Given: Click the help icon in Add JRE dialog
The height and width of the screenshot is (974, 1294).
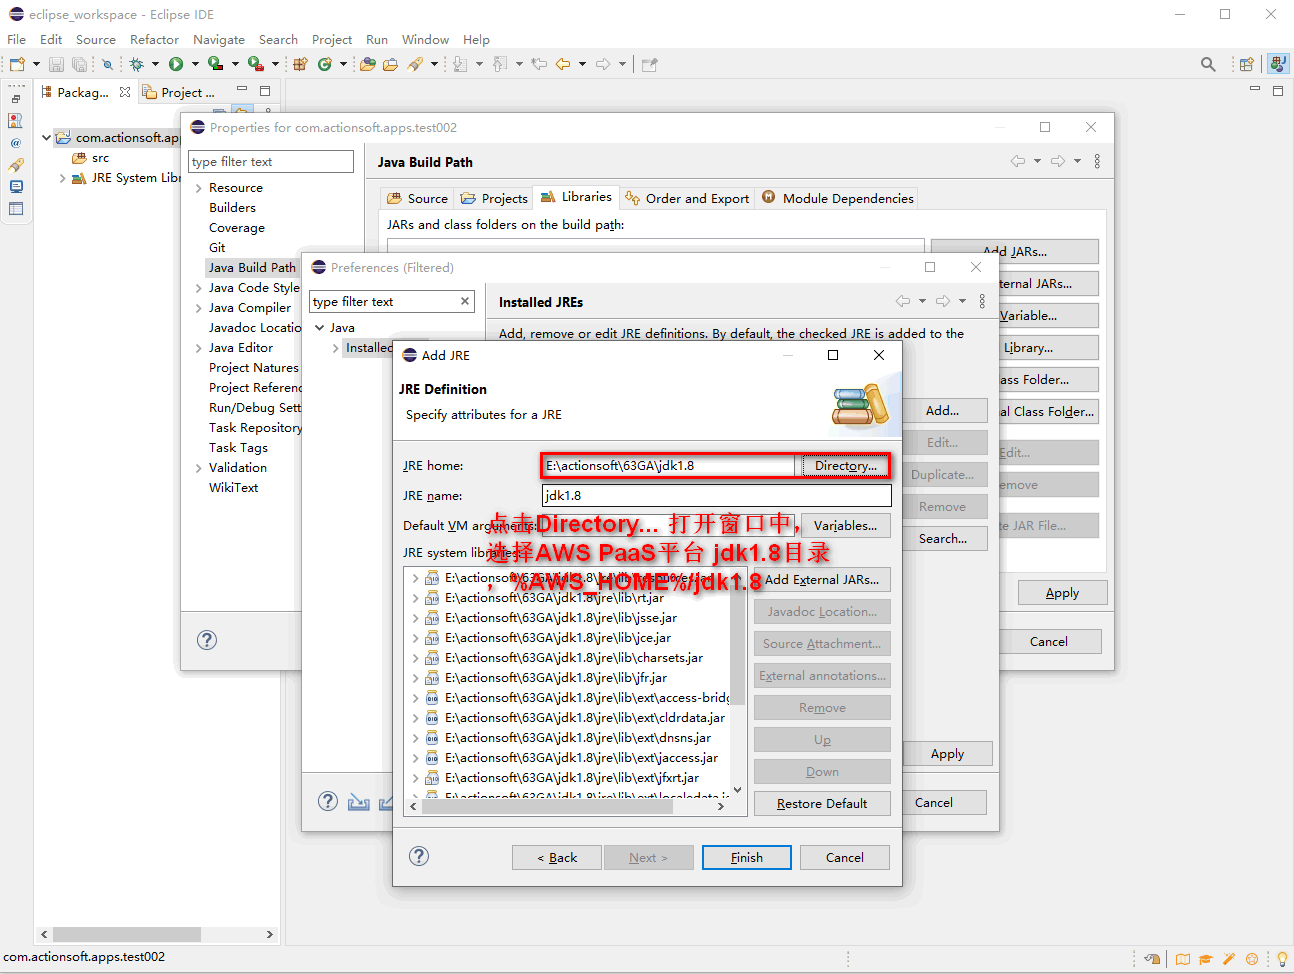Looking at the screenshot, I should pyautogui.click(x=420, y=856).
